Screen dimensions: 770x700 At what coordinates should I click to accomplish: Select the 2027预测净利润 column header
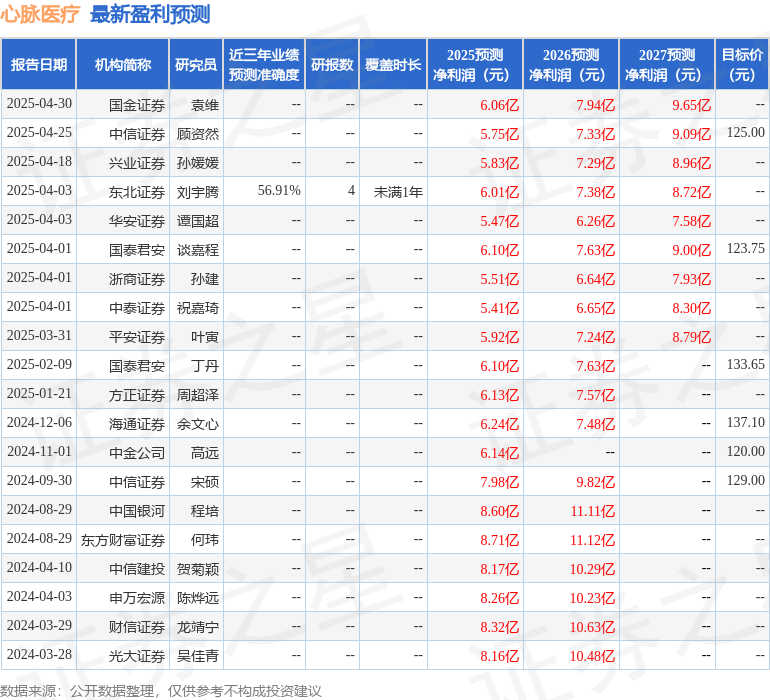click(x=667, y=64)
